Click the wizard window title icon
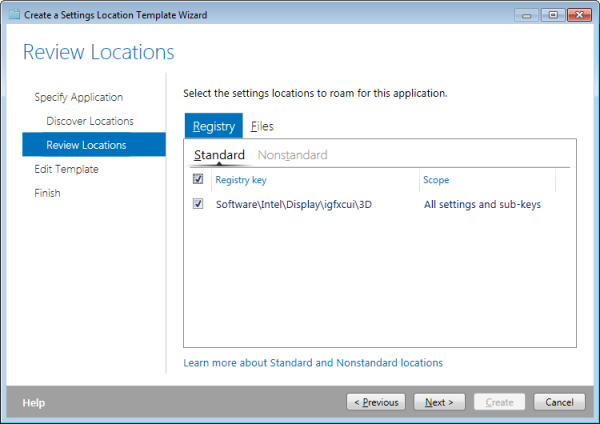The width and height of the screenshot is (600, 424). [14, 15]
